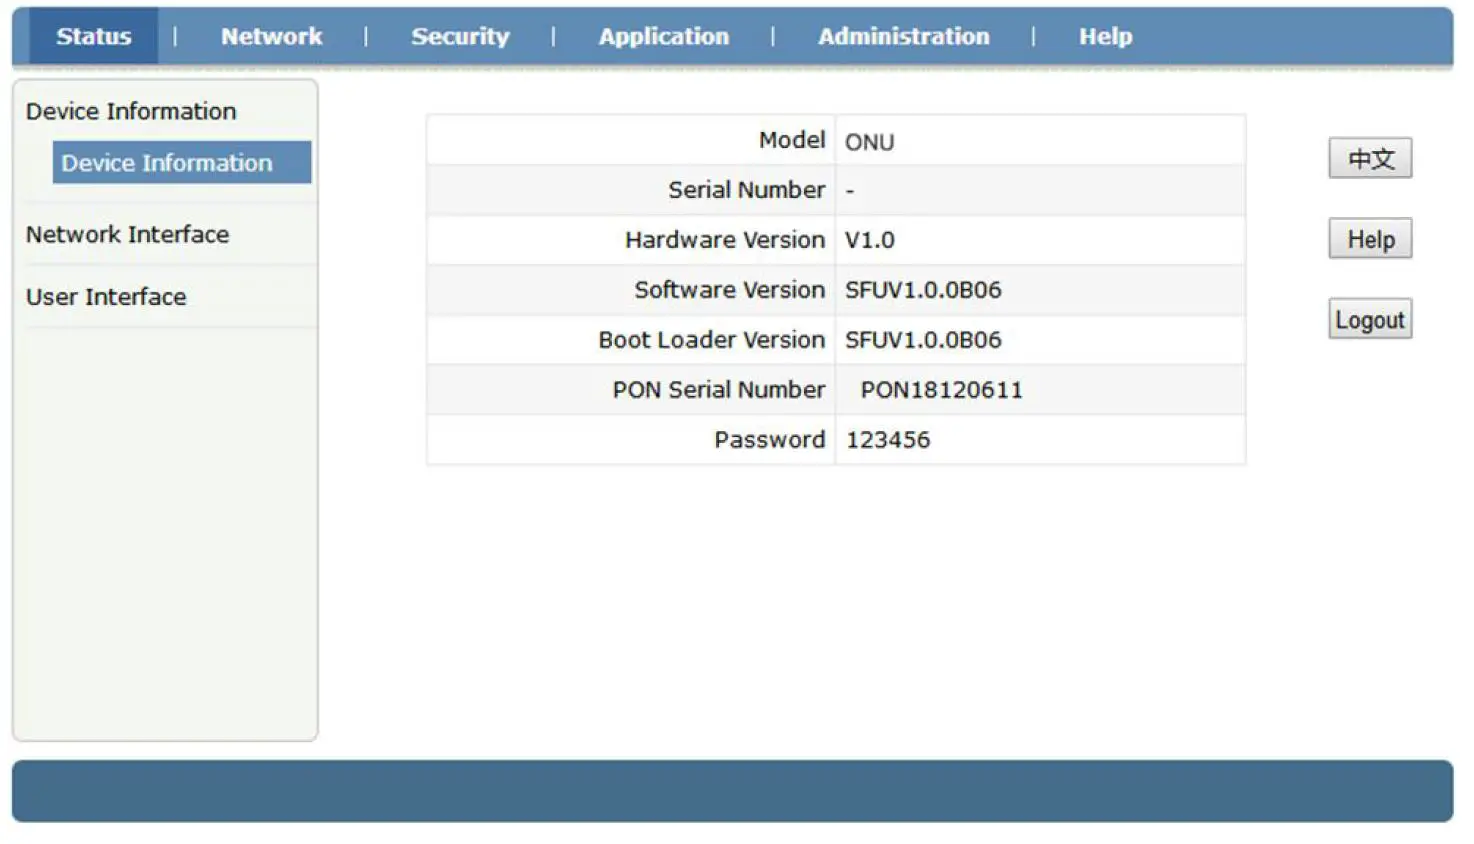Open the Network Interface section
1474x844 pixels.
(x=128, y=234)
